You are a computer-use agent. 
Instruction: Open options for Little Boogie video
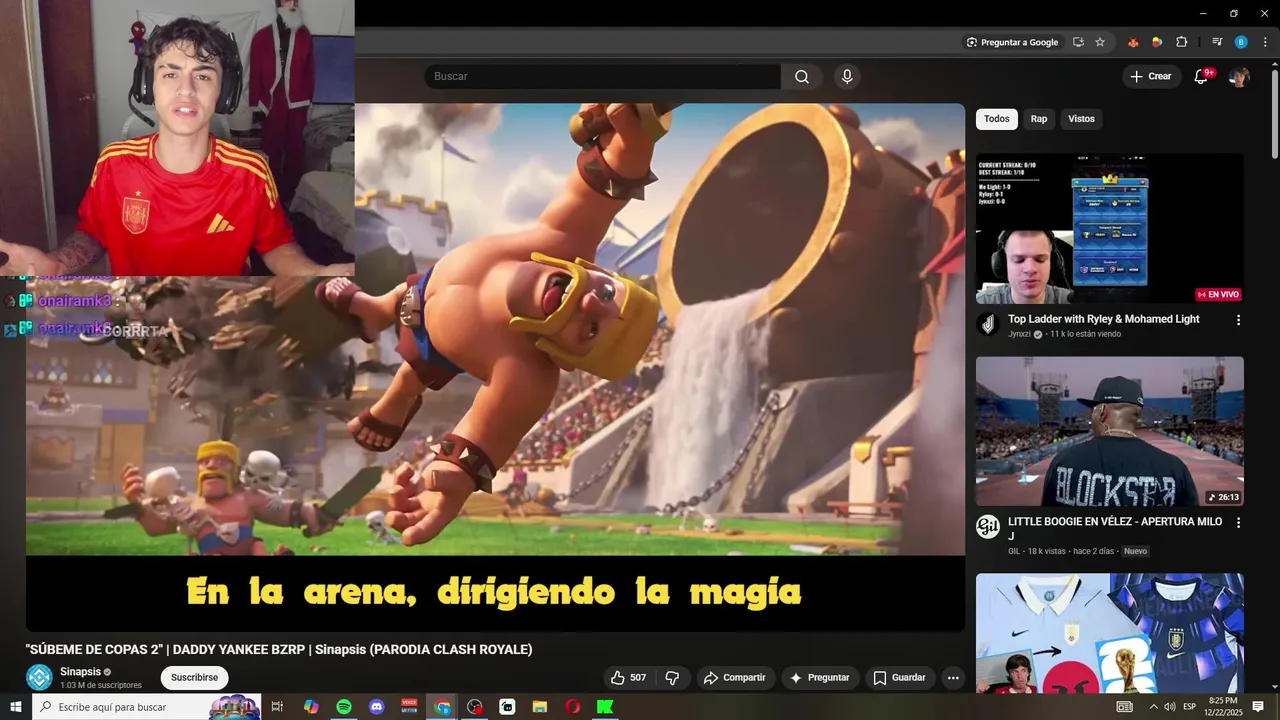click(1238, 523)
